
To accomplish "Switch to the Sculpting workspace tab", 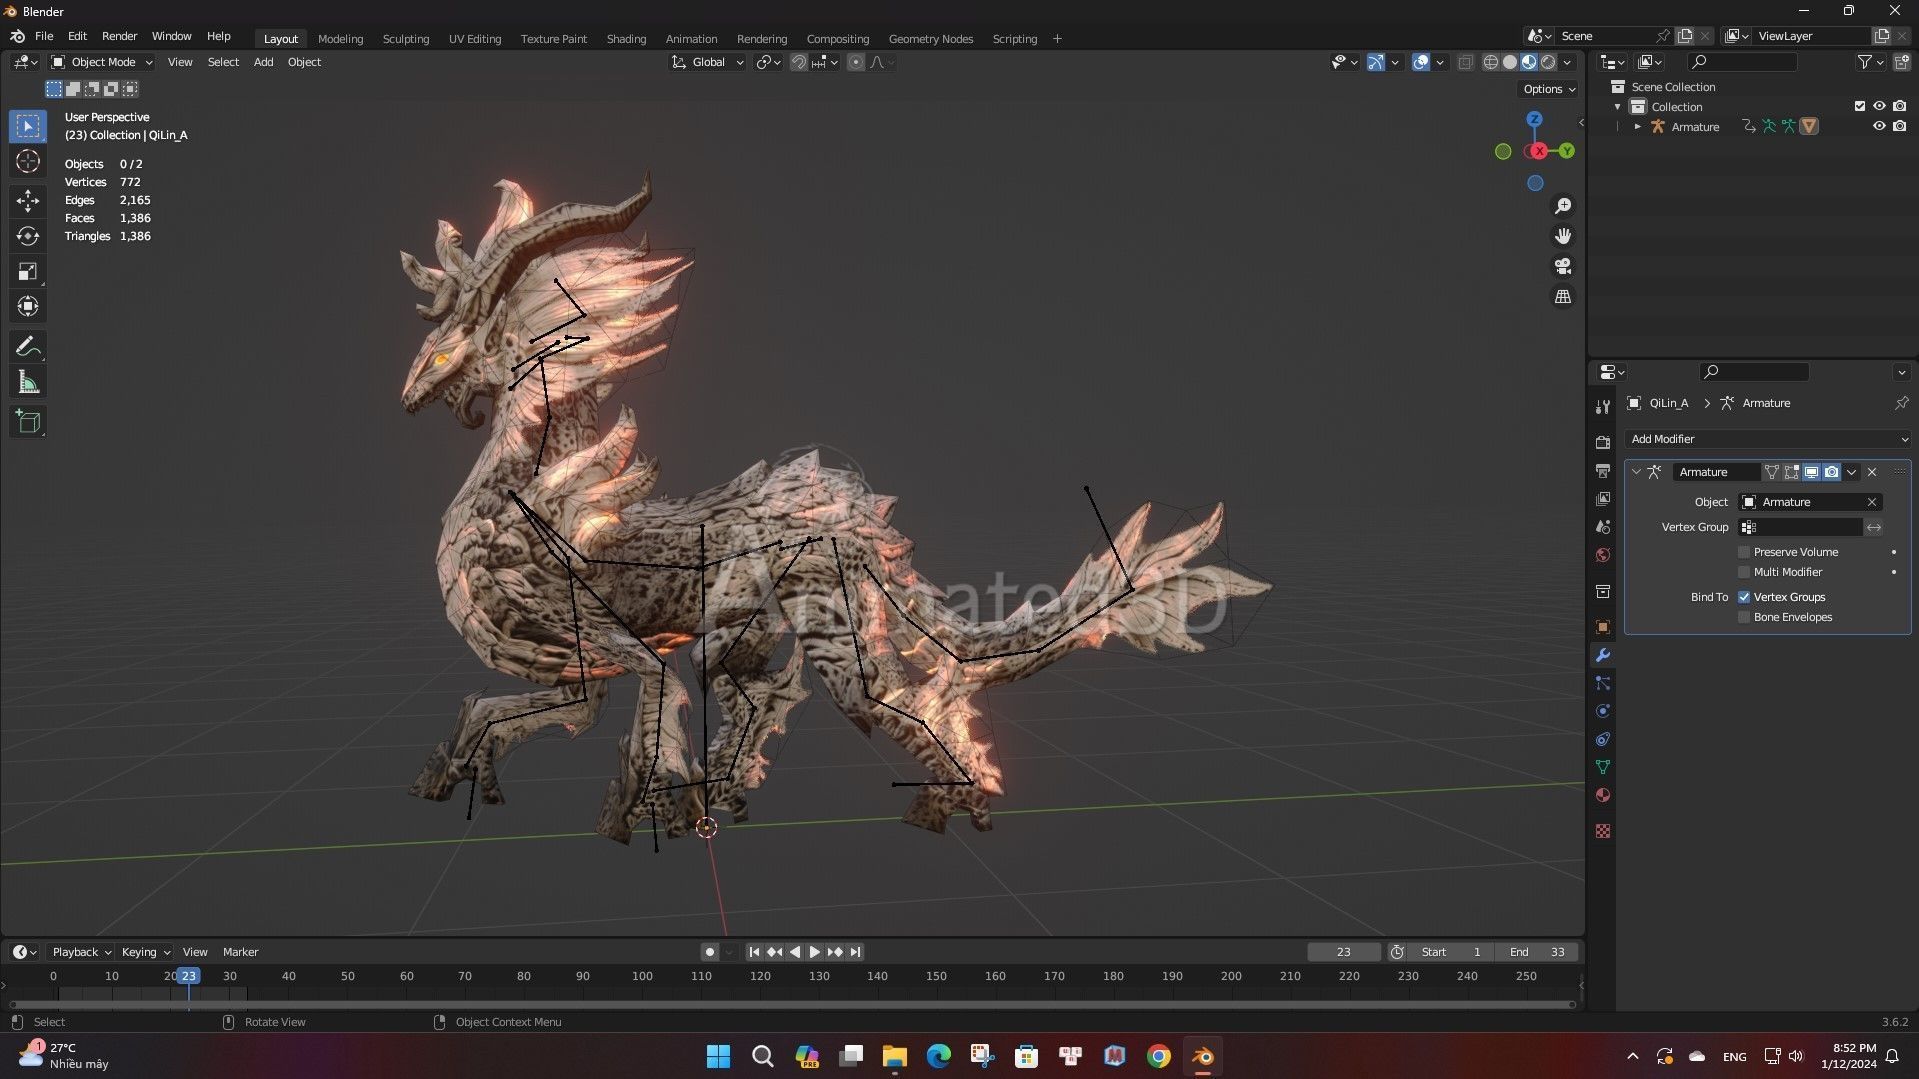I will [406, 39].
